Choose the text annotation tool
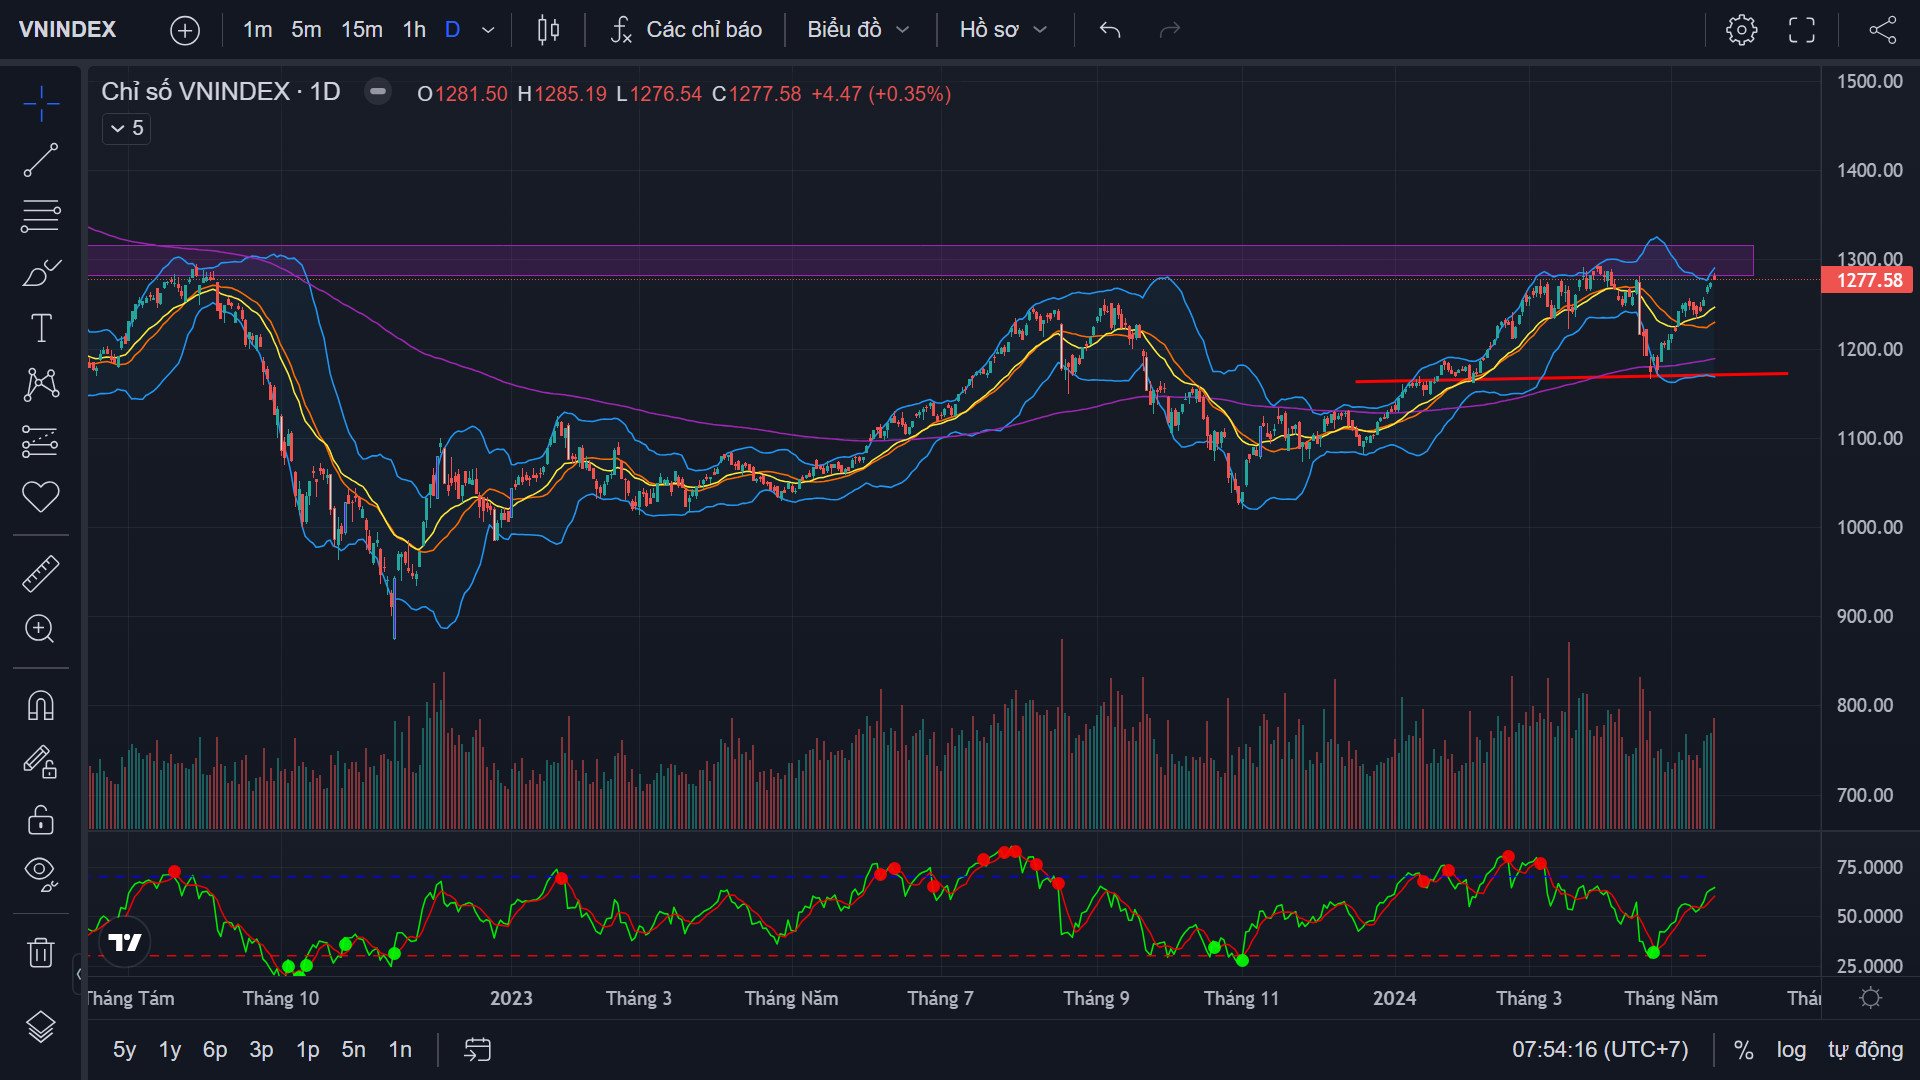 pos(41,328)
